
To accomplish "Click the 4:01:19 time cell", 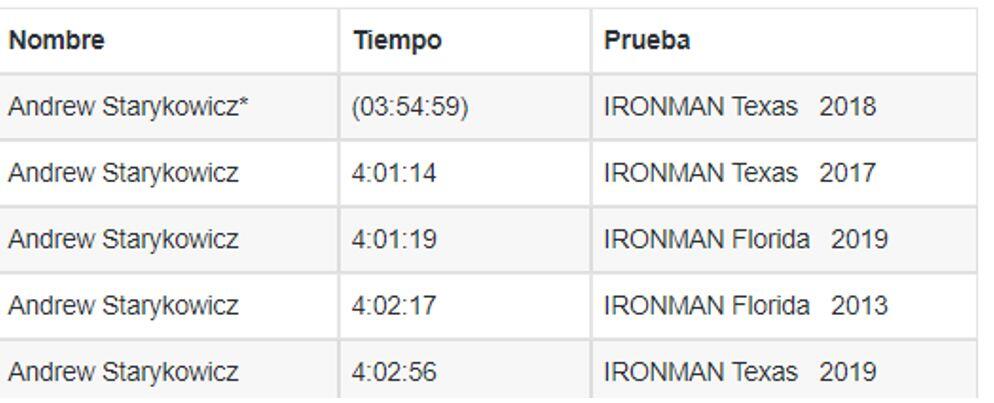I will point(465,240).
